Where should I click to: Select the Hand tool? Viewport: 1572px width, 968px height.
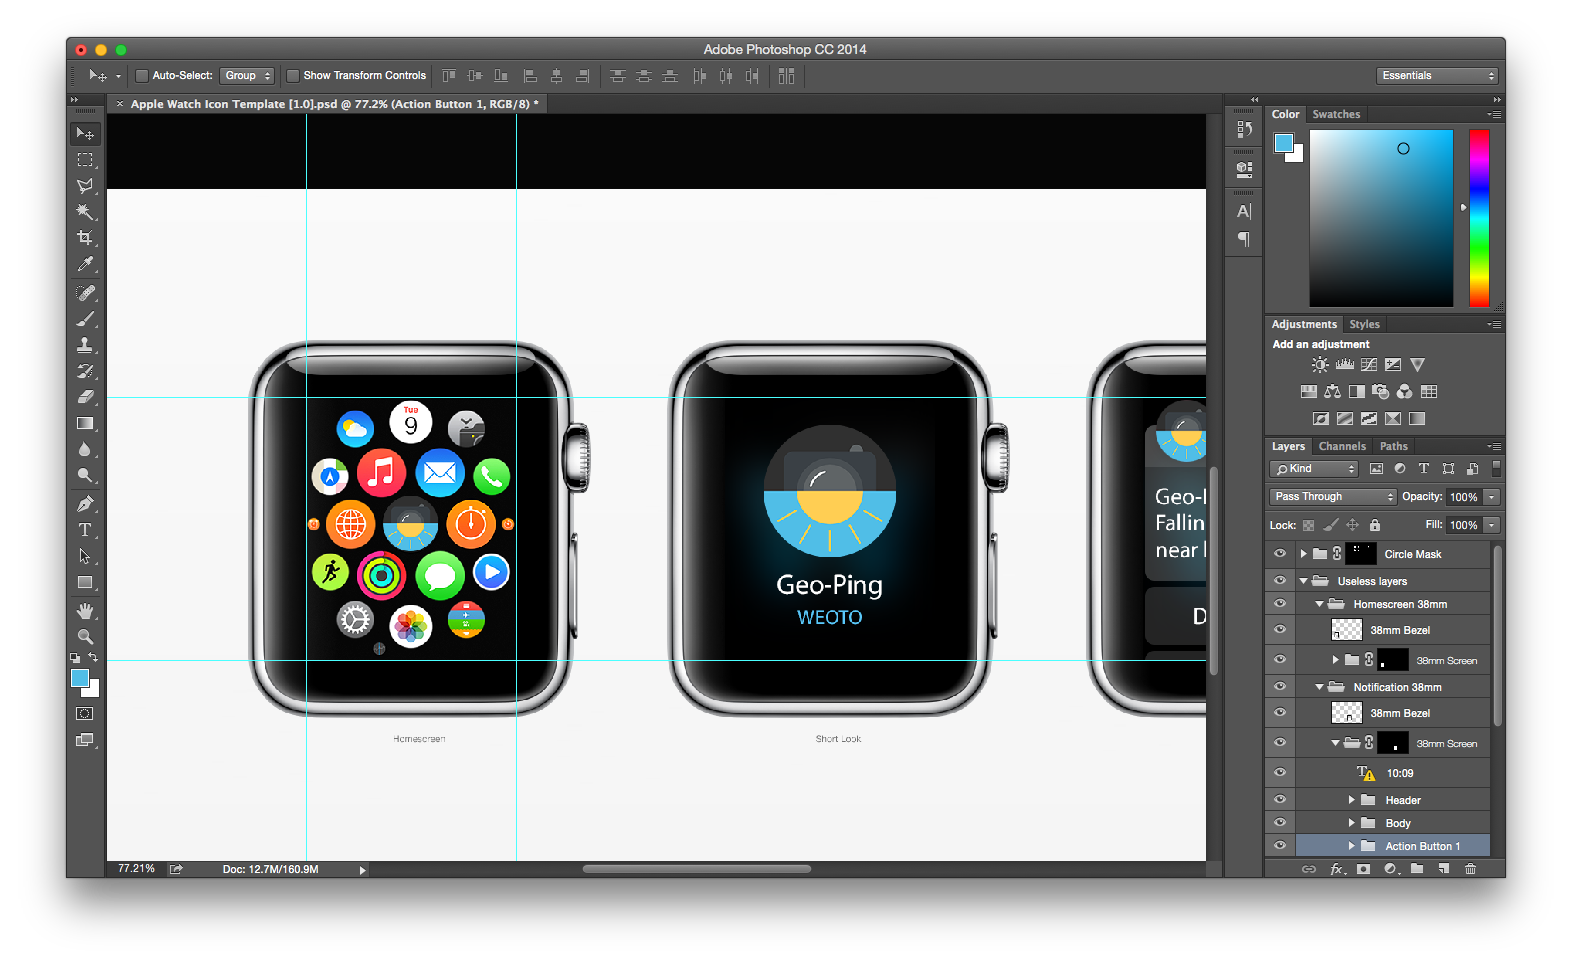[85, 611]
